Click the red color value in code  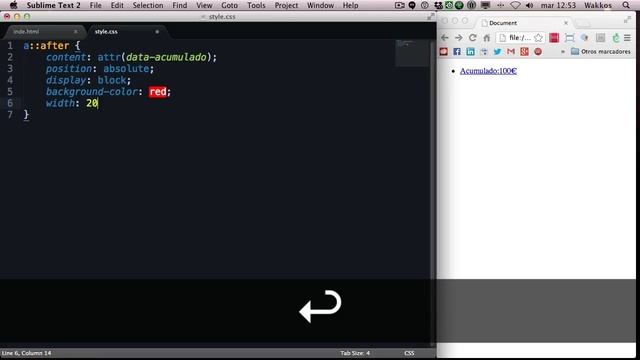[158, 92]
